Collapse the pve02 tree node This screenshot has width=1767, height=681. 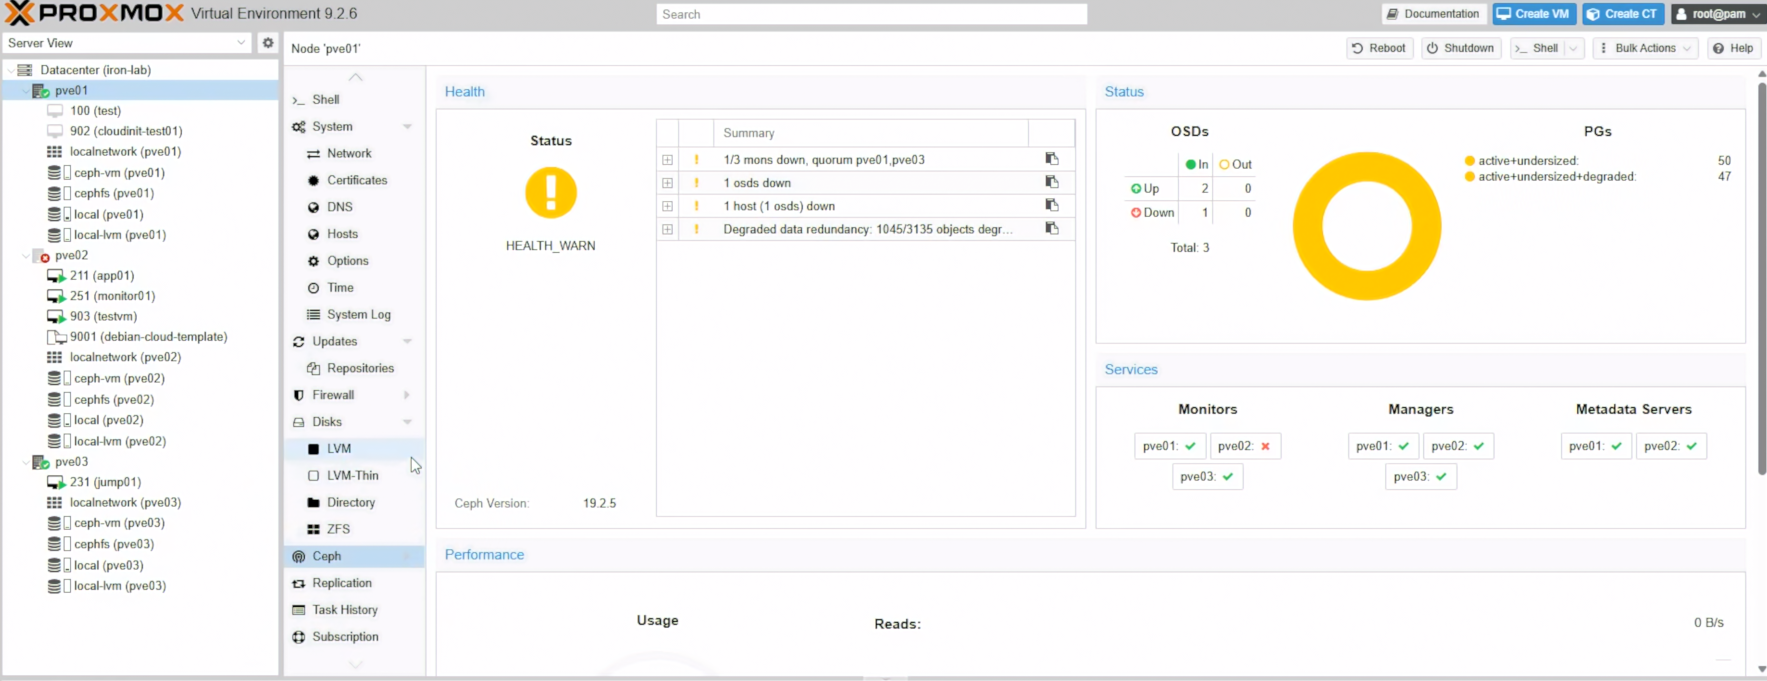click(x=26, y=255)
